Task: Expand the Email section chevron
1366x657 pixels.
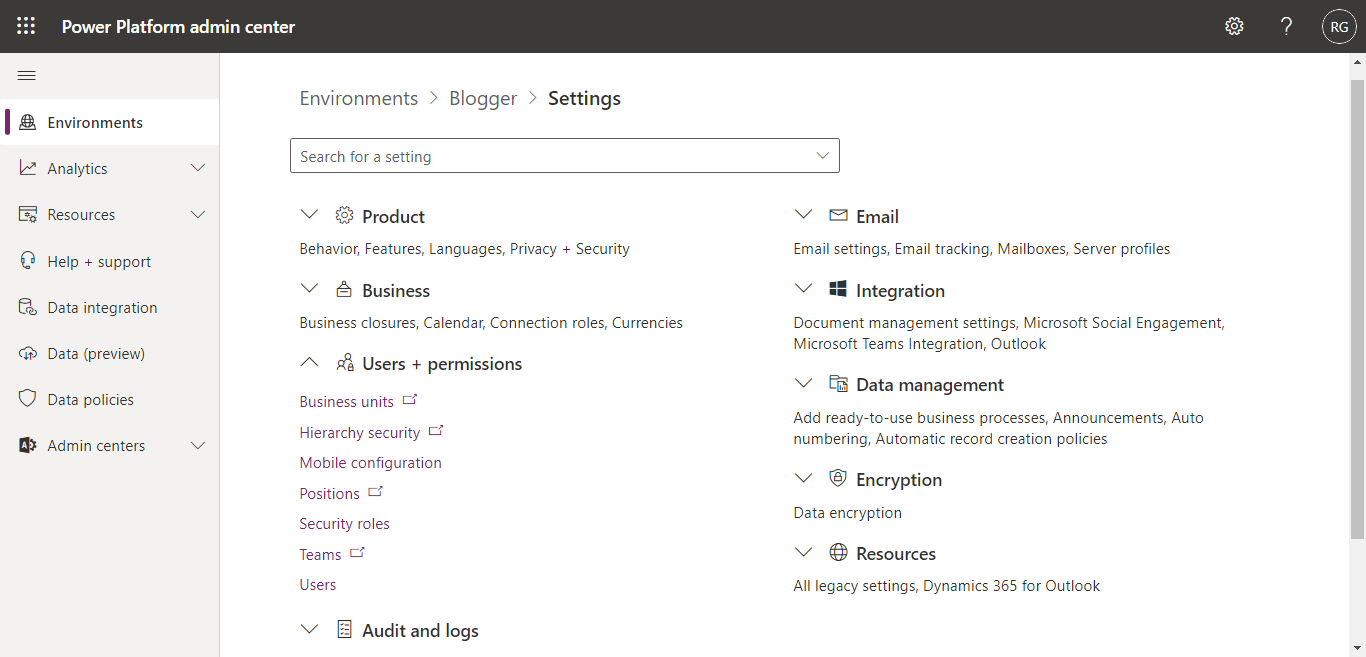Action: click(x=803, y=215)
